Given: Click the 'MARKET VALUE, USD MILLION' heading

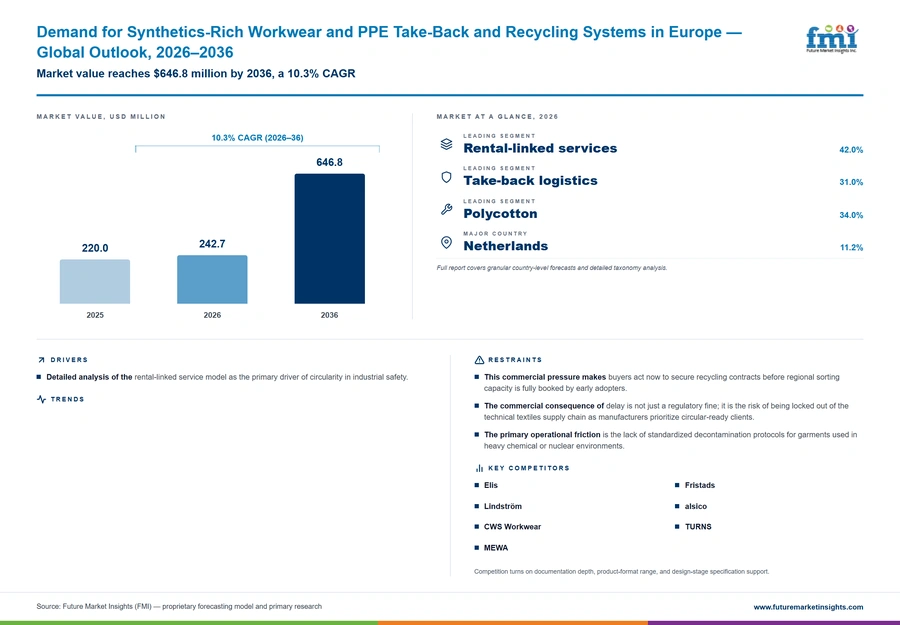Looking at the screenshot, I should (101, 117).
